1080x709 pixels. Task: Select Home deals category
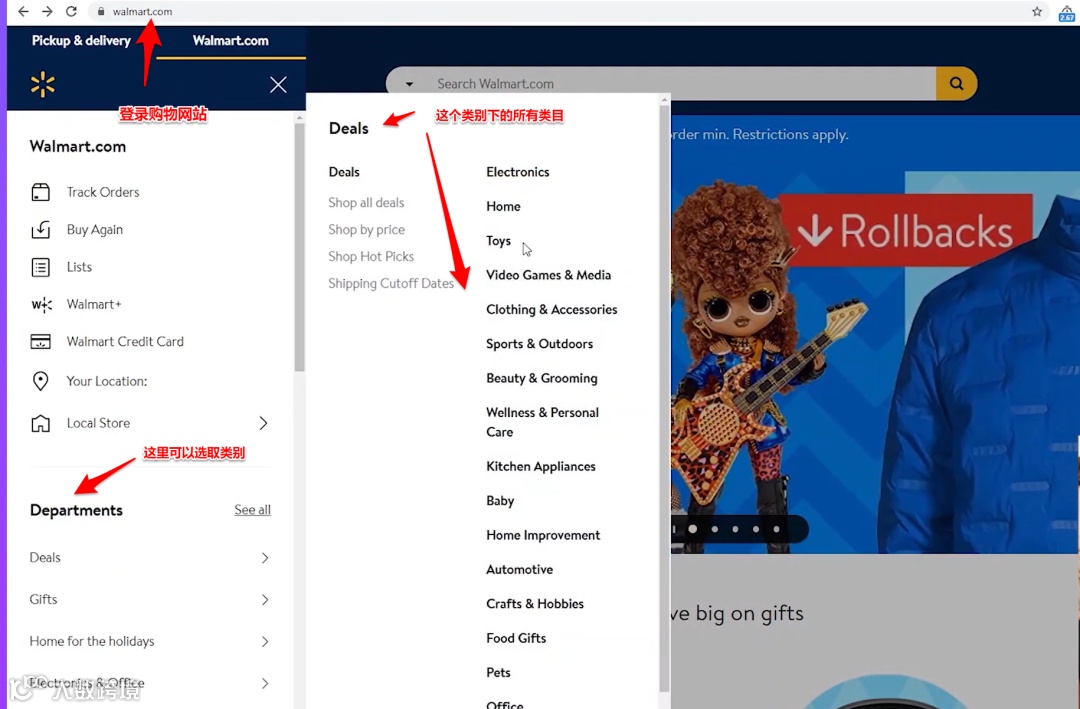(503, 206)
